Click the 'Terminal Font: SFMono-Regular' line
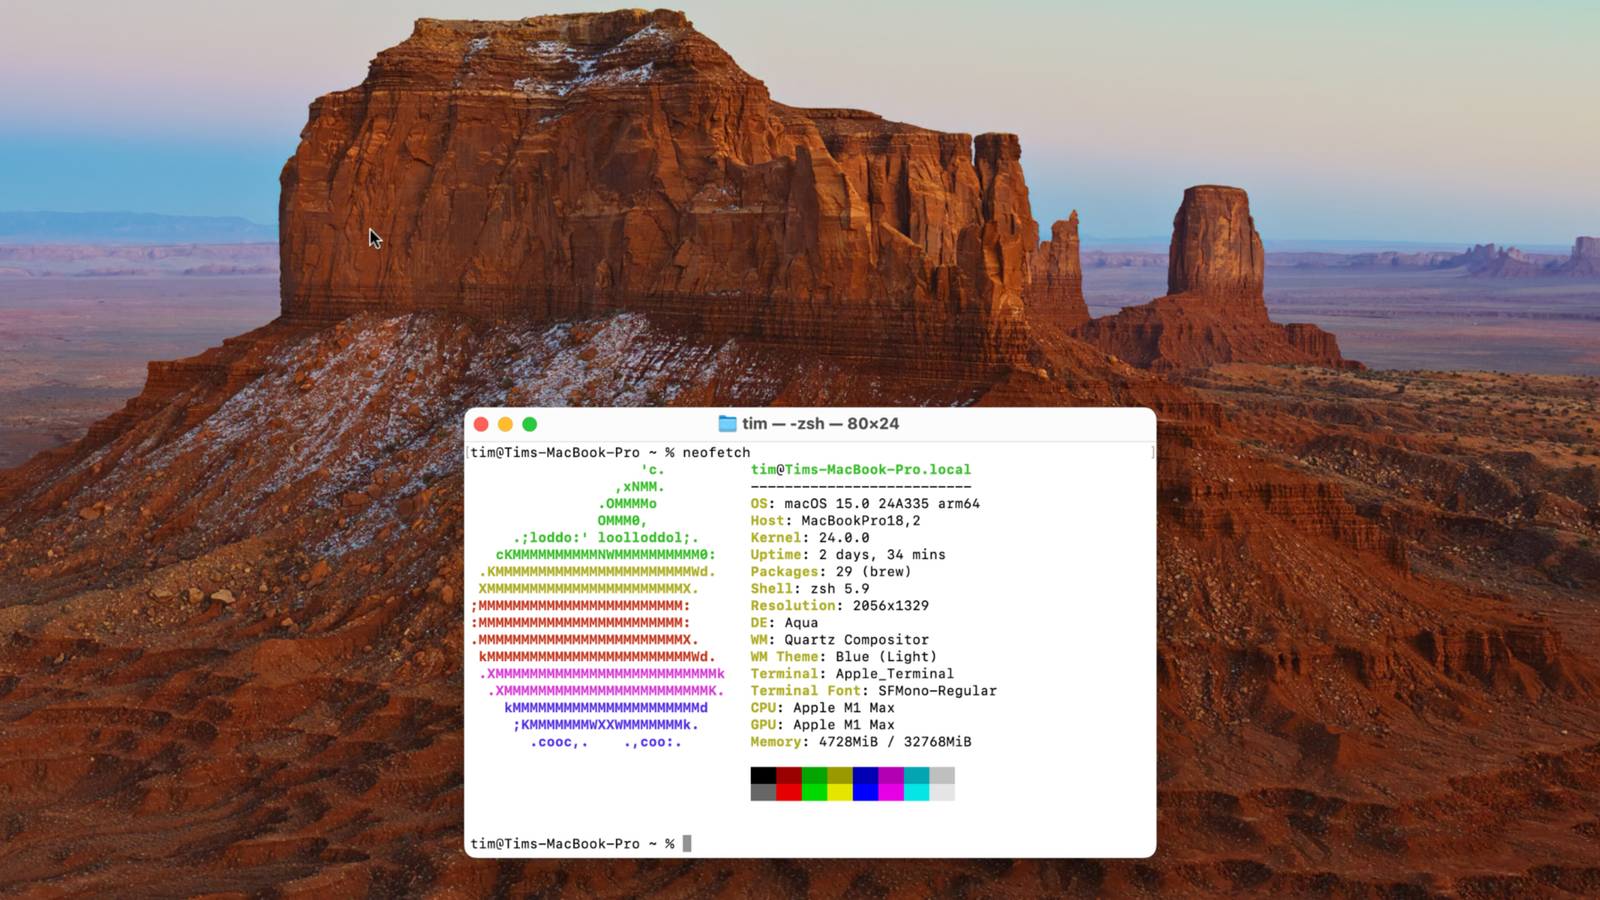This screenshot has width=1600, height=900. [x=874, y=690]
